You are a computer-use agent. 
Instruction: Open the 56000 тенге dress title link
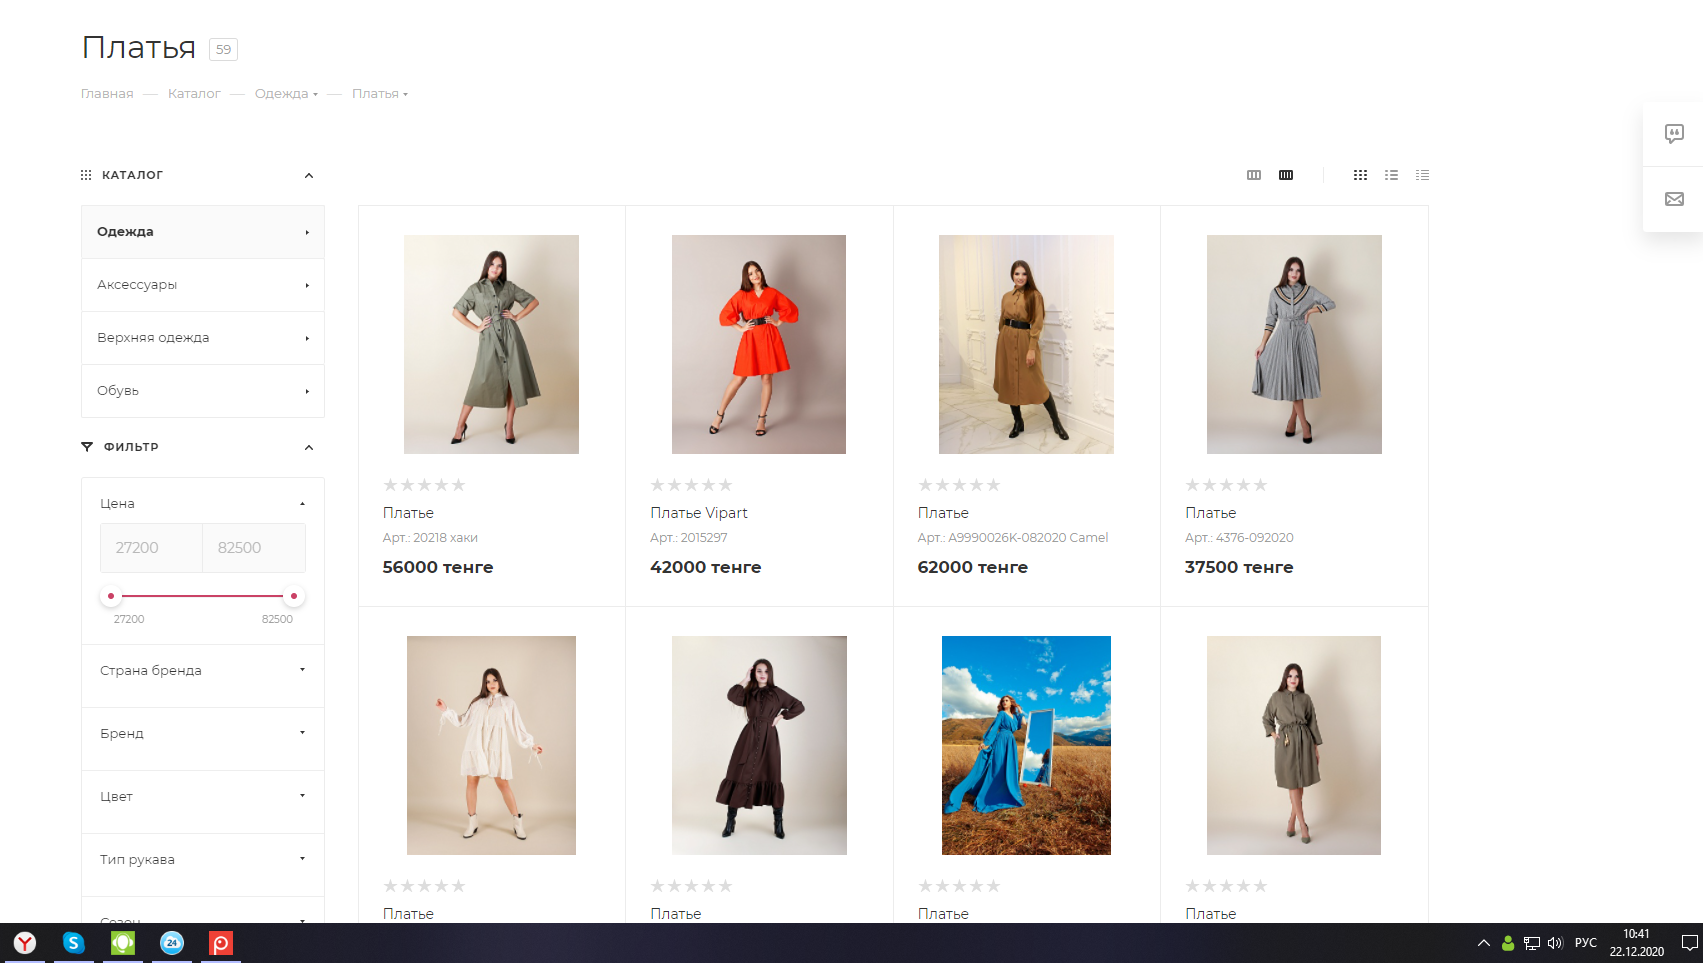click(x=408, y=513)
